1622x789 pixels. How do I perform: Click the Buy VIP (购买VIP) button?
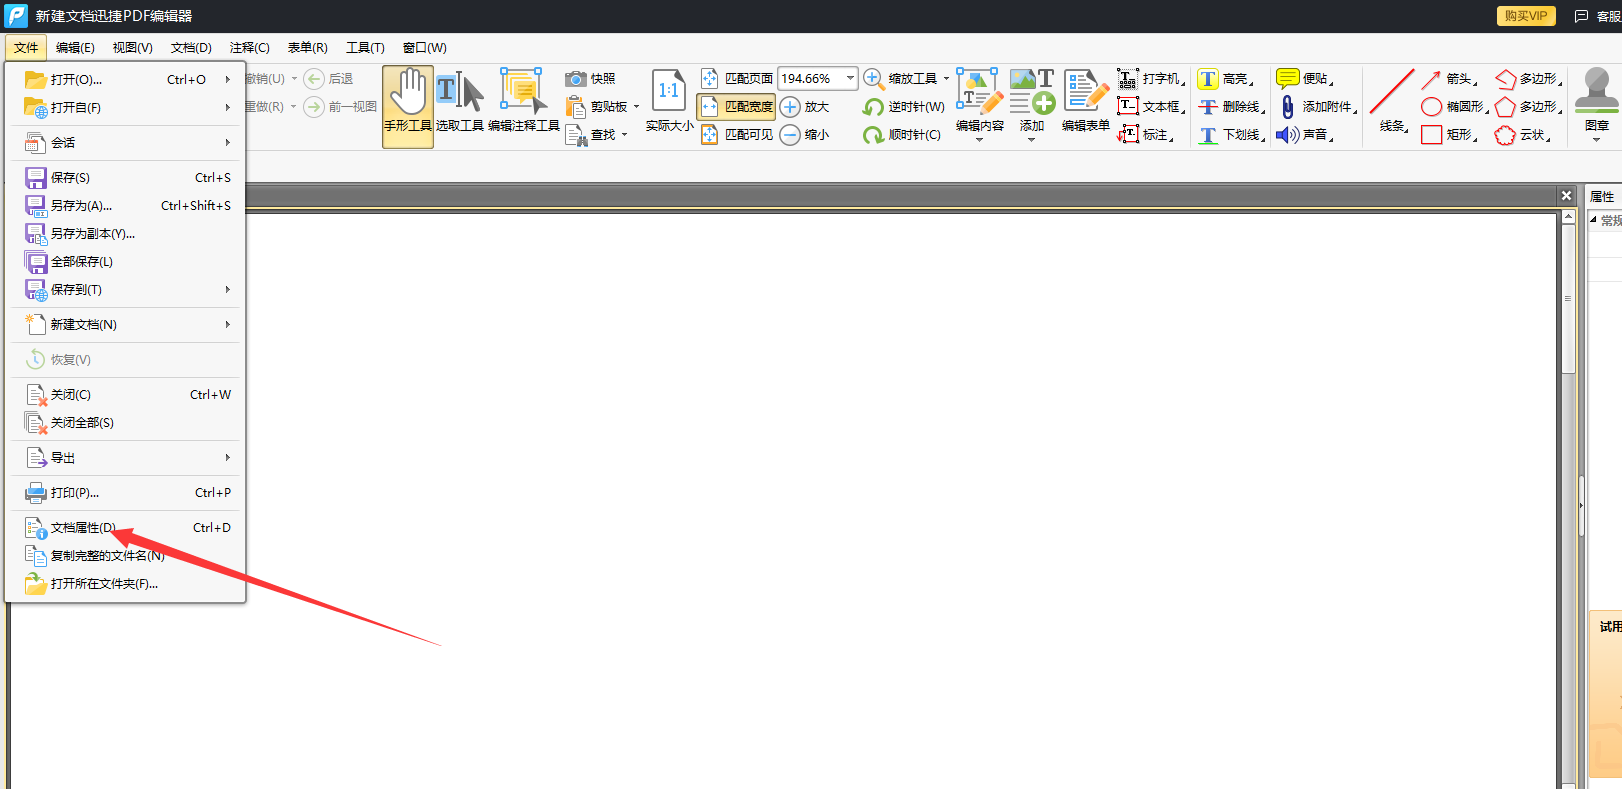coord(1526,16)
